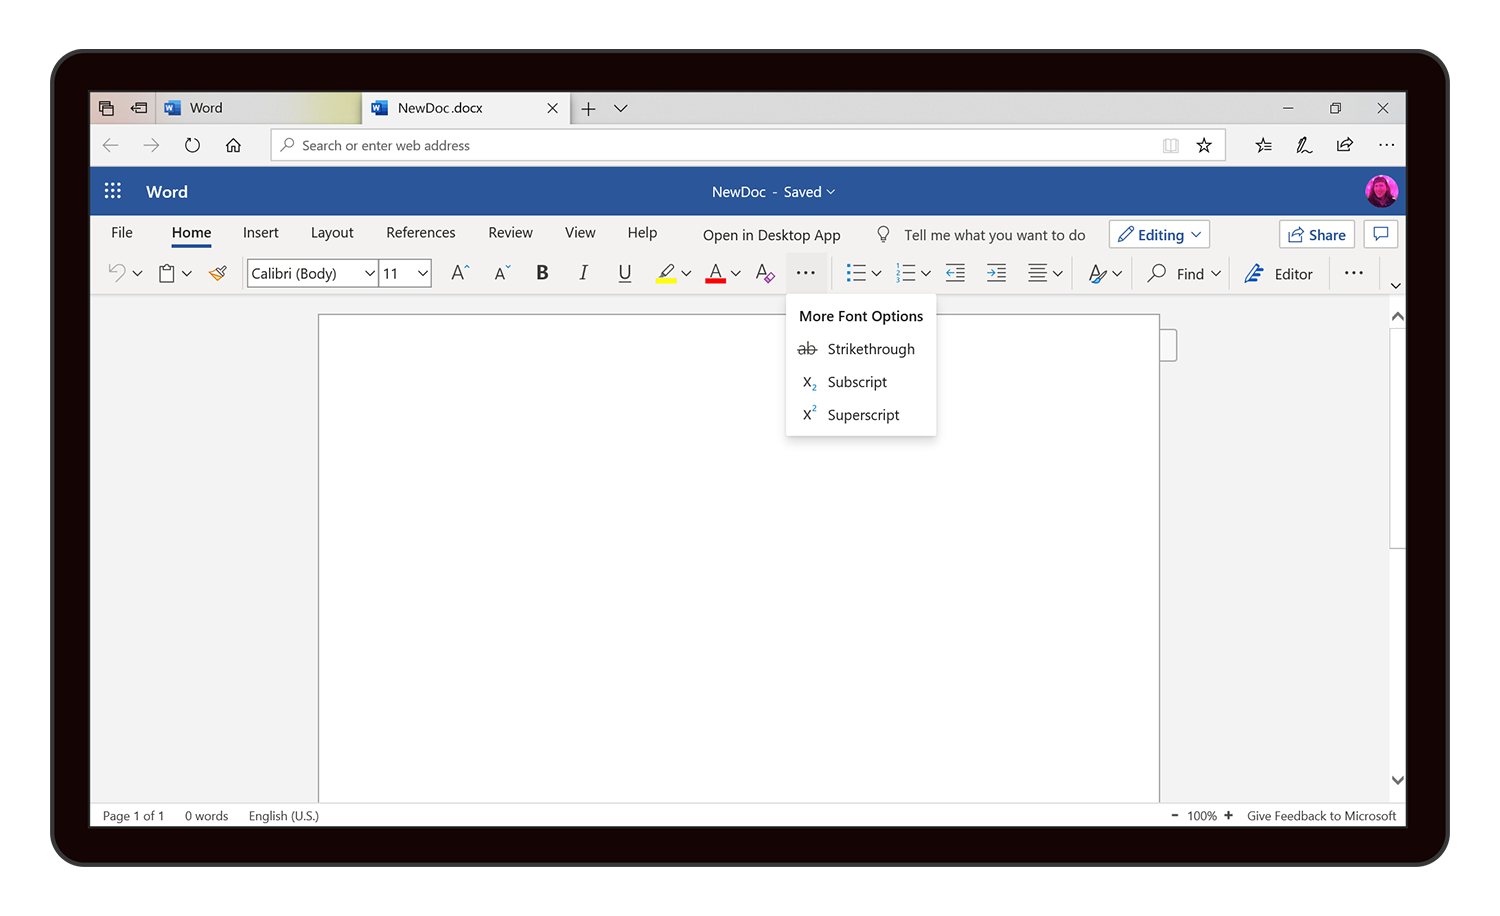Click the Paste clipboard icon

[x=167, y=273]
